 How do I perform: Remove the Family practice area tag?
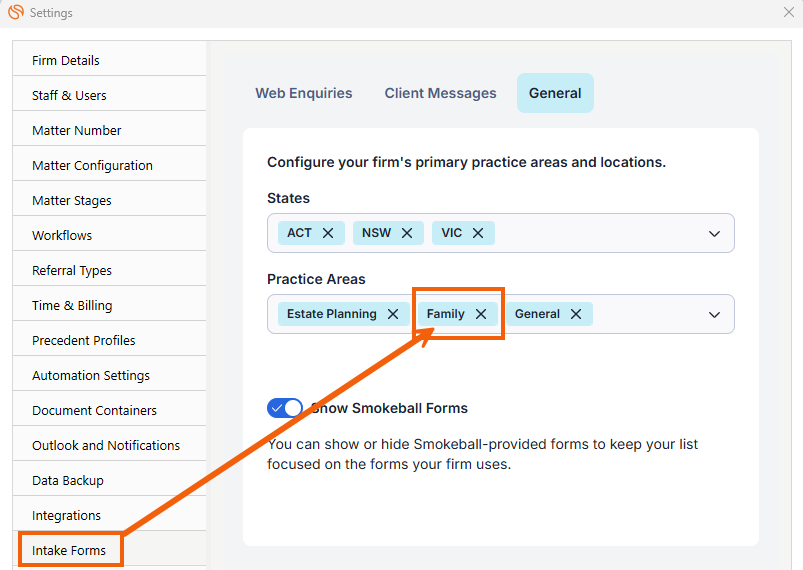pyautogui.click(x=481, y=314)
